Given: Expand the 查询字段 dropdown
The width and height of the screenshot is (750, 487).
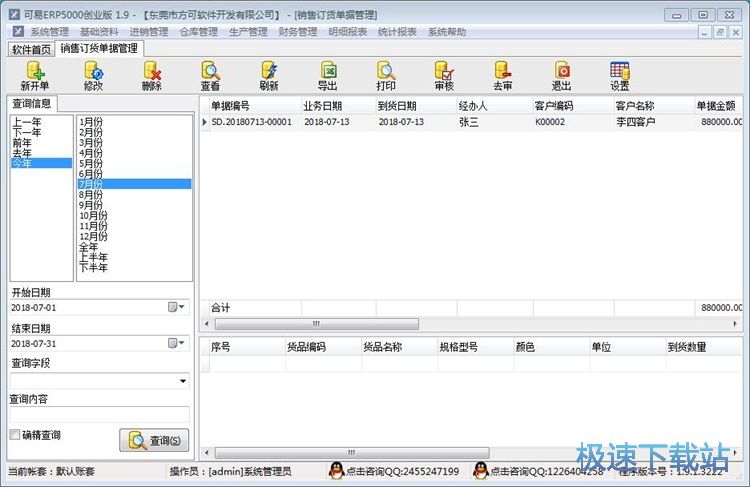Looking at the screenshot, I should point(183,381).
